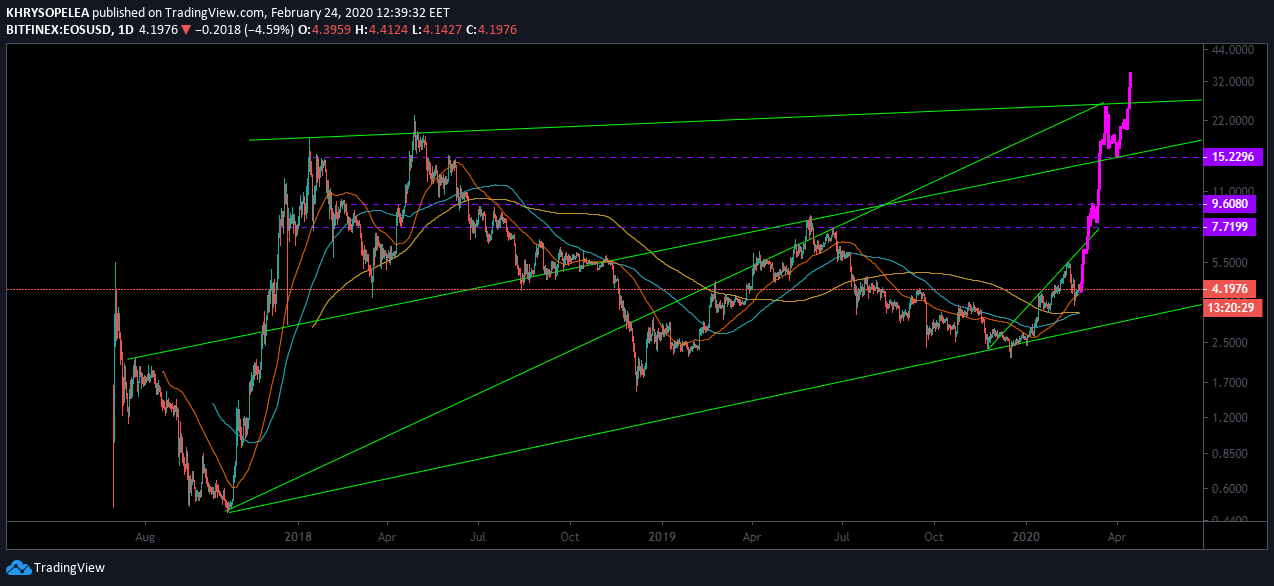
Task: Click the TradingView logo icon
Action: (18, 567)
